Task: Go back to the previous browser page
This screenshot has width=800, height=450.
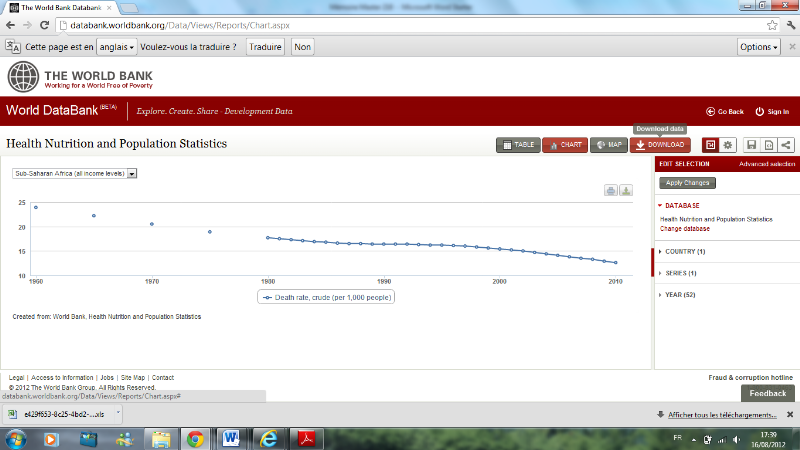Action: click(11, 25)
